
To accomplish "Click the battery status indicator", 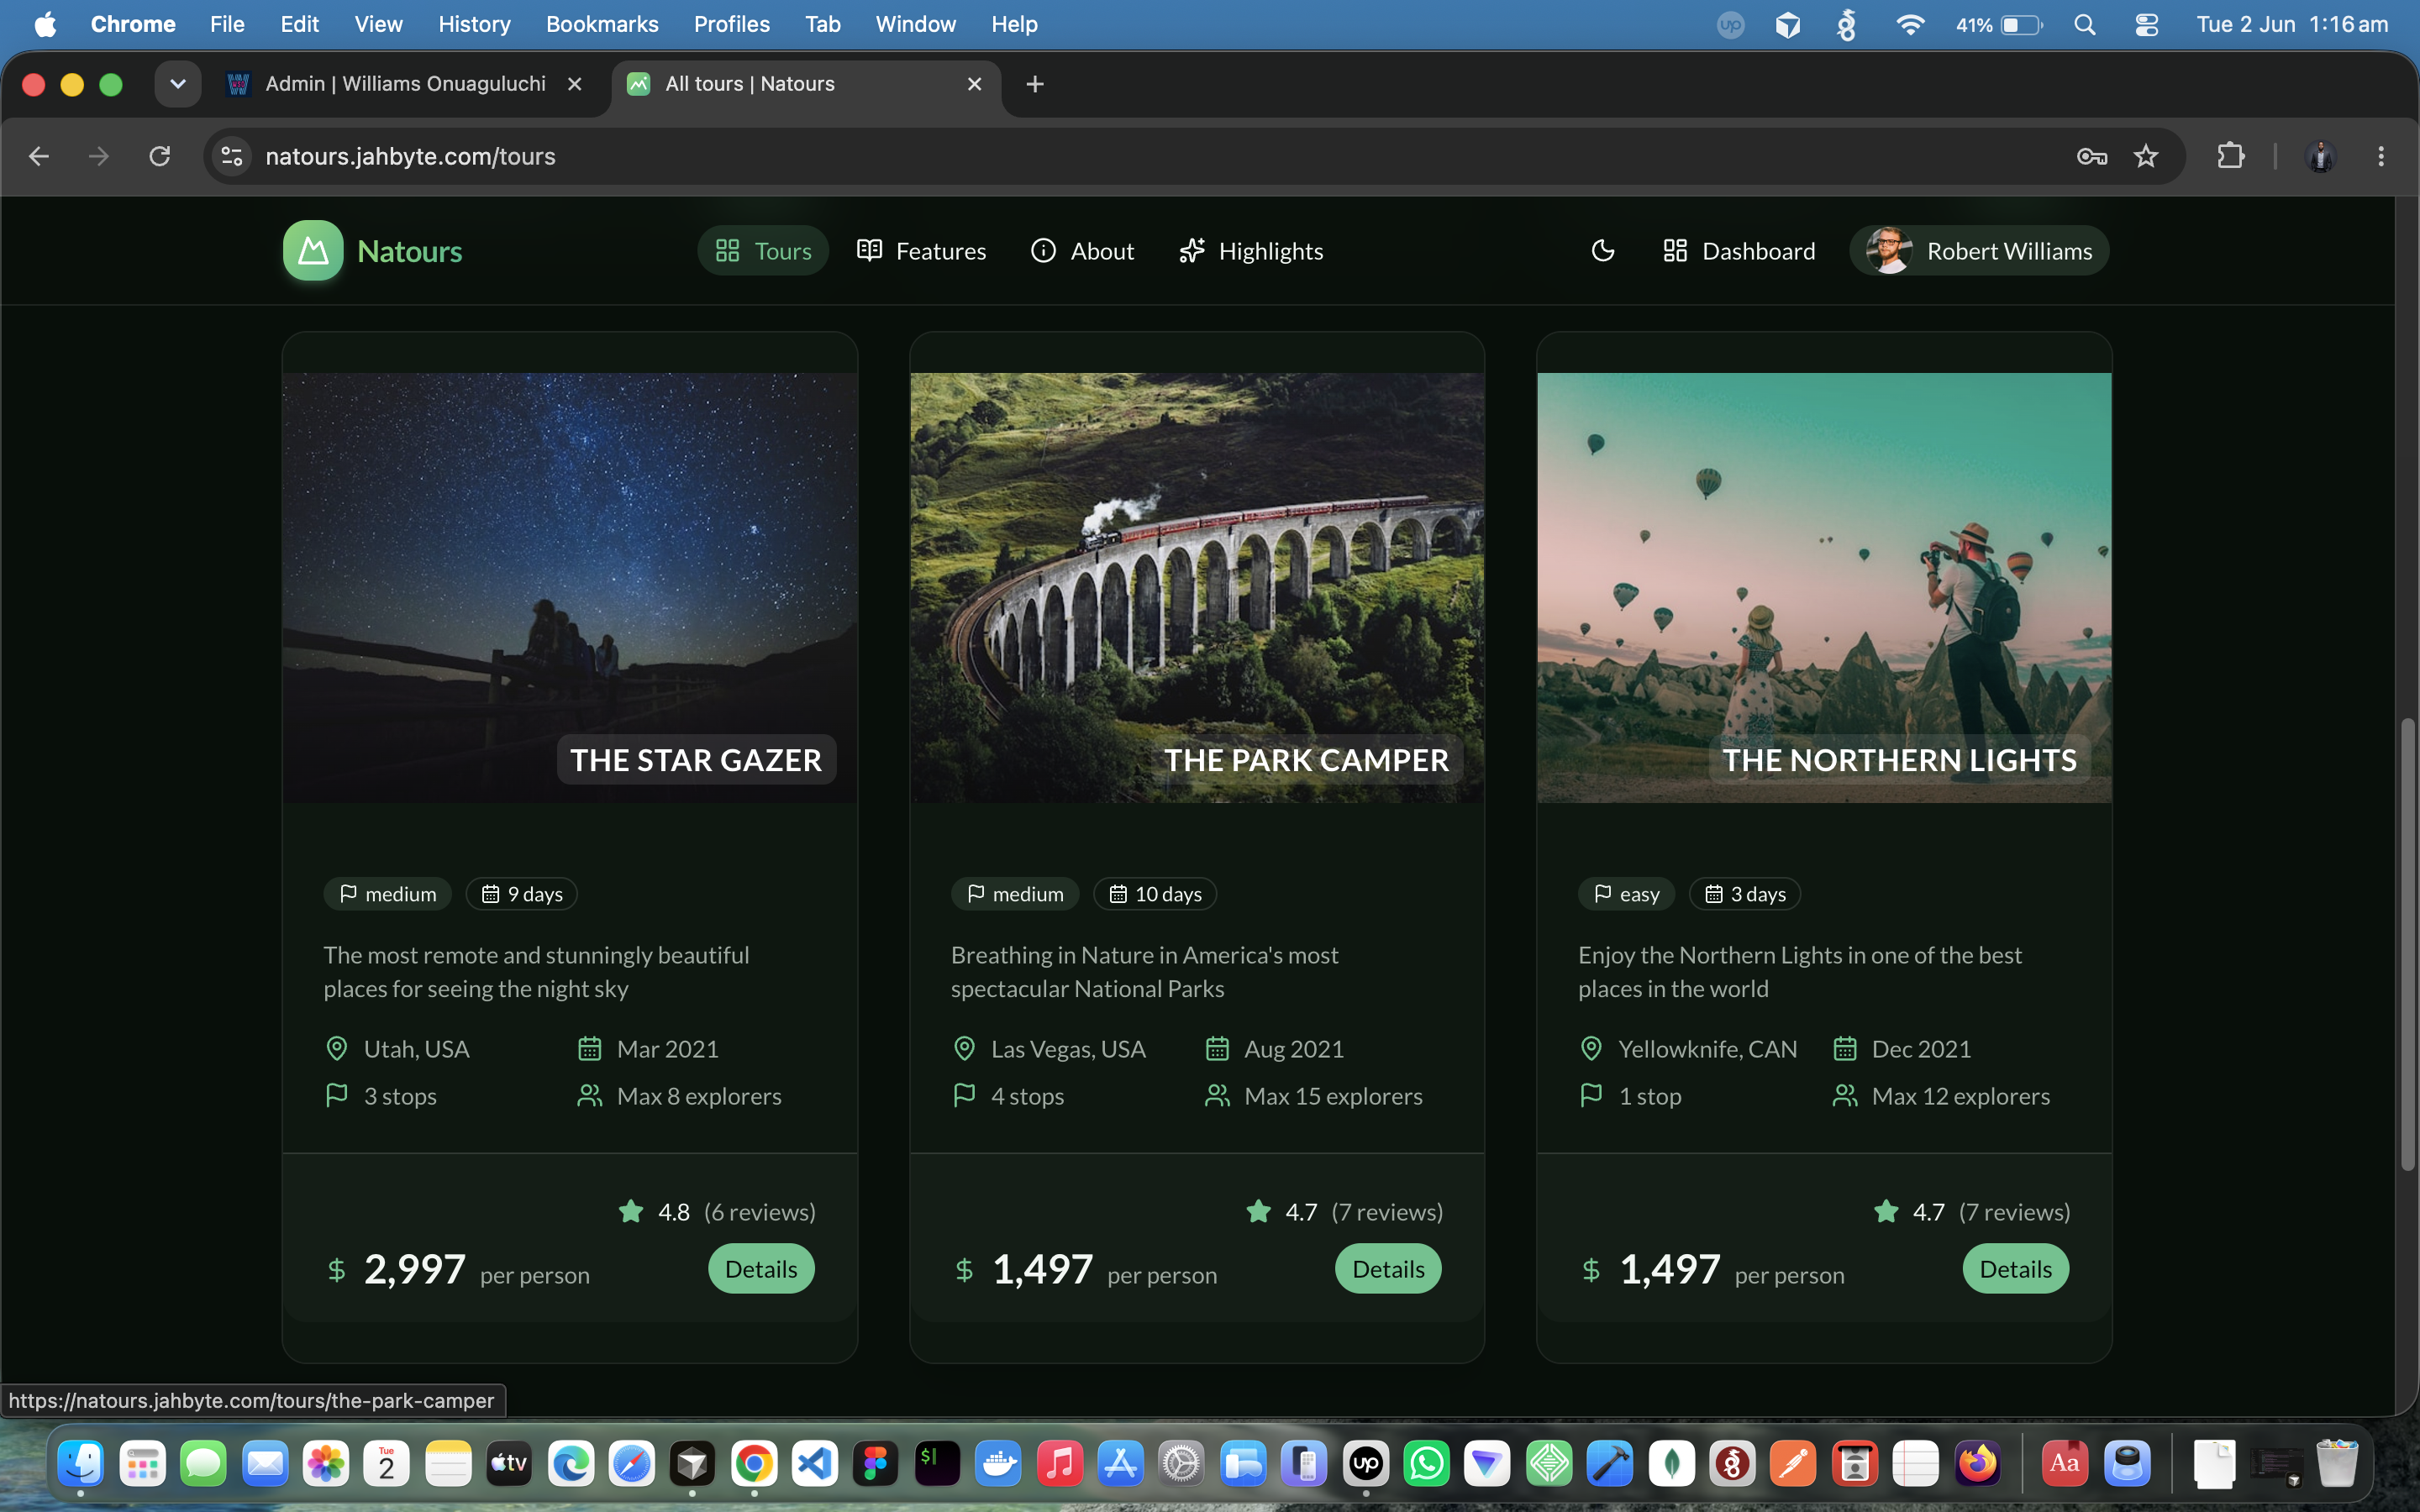I will point(1999,24).
